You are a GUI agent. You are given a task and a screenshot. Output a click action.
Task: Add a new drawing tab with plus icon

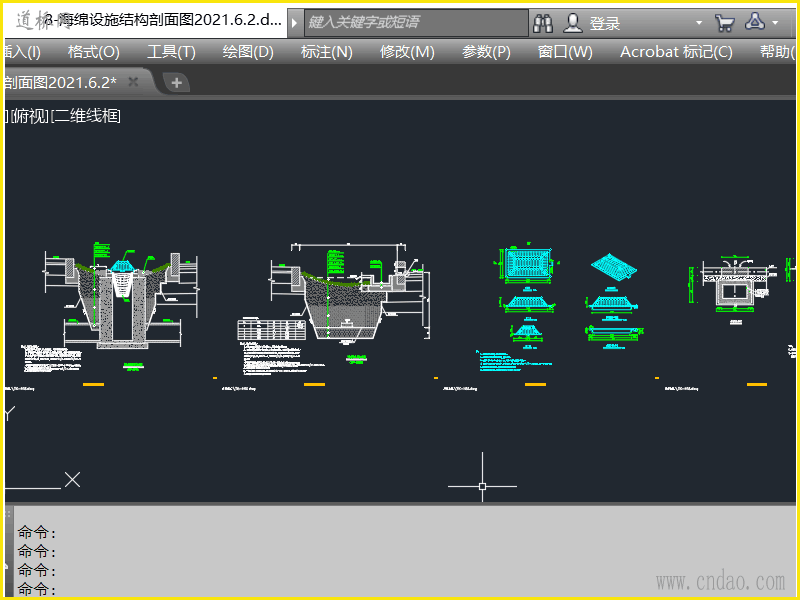[176, 83]
